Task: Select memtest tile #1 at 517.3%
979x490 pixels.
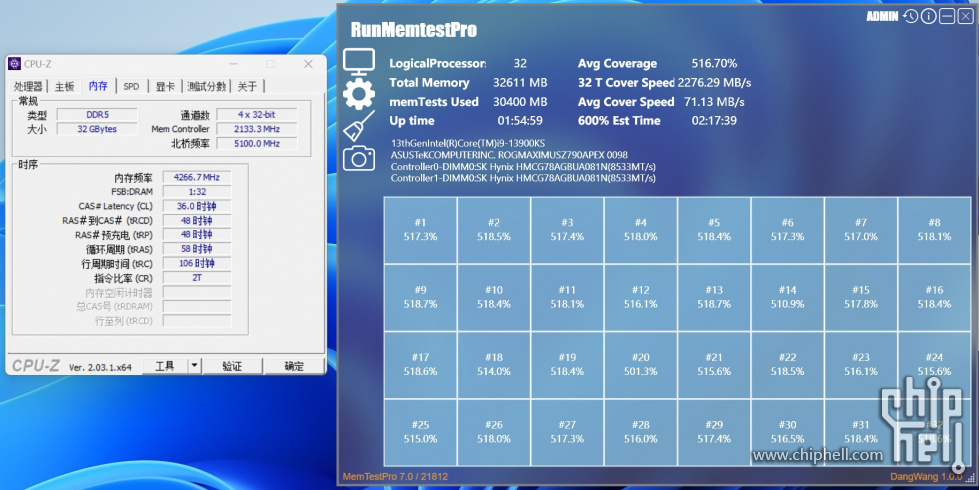Action: click(420, 230)
